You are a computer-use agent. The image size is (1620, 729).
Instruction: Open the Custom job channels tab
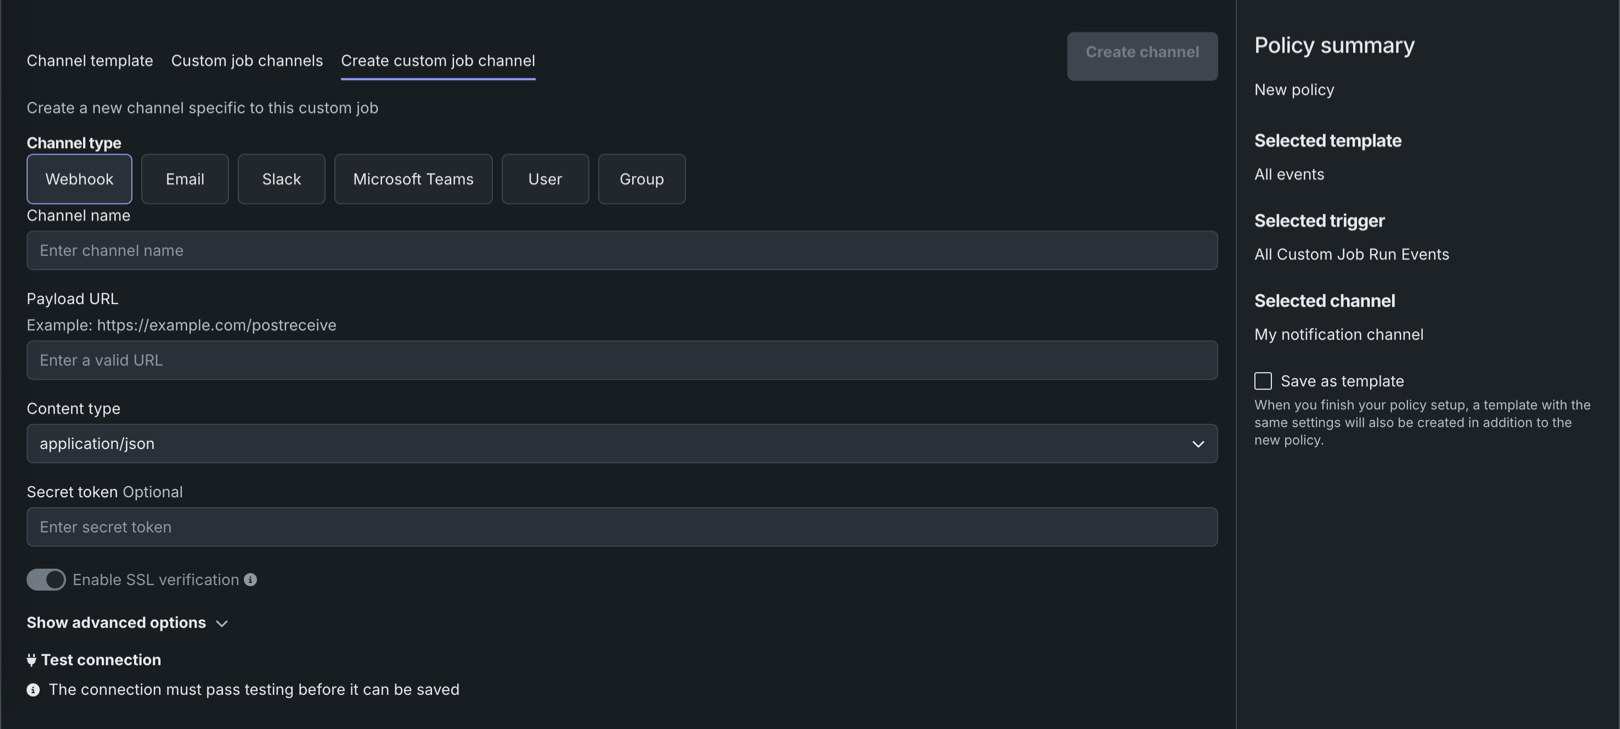tap(247, 61)
